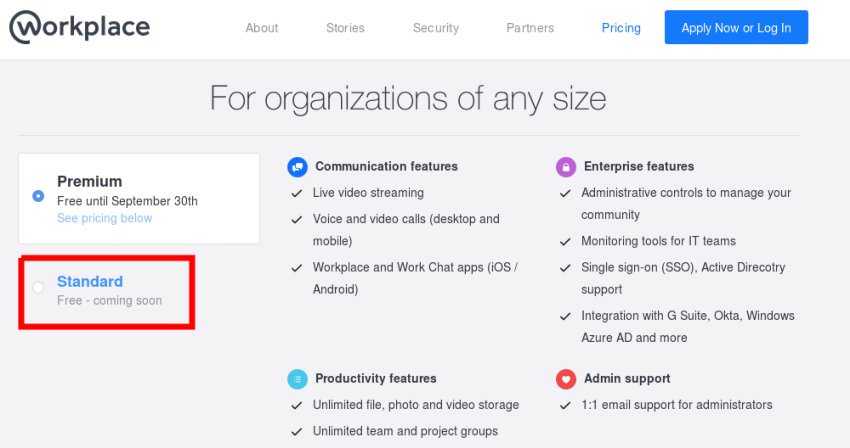
Task: Go to the Stories page
Action: [x=345, y=28]
